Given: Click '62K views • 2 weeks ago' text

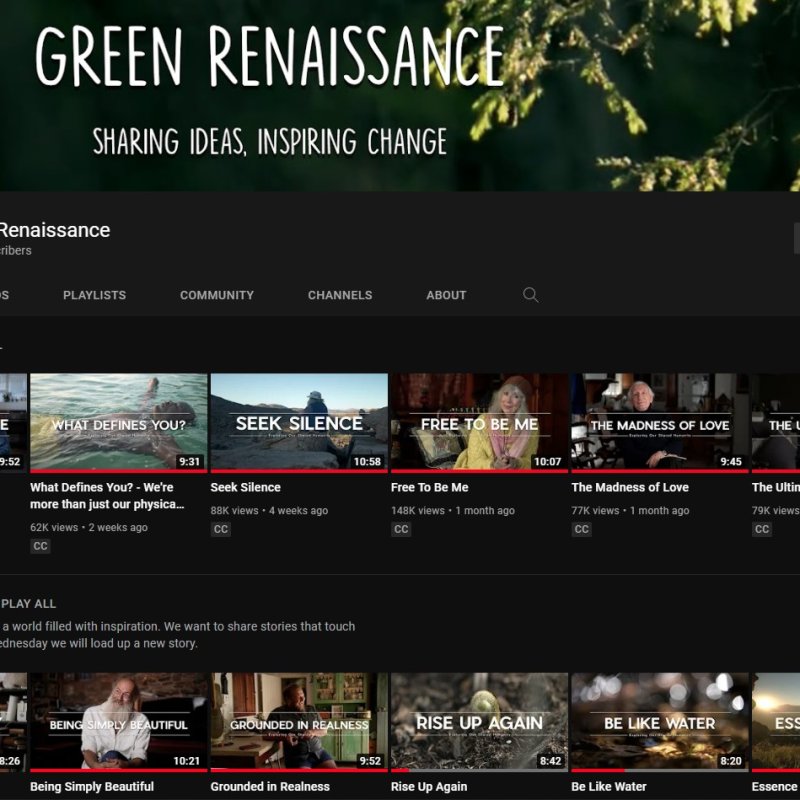Looking at the screenshot, I should pos(89,527).
